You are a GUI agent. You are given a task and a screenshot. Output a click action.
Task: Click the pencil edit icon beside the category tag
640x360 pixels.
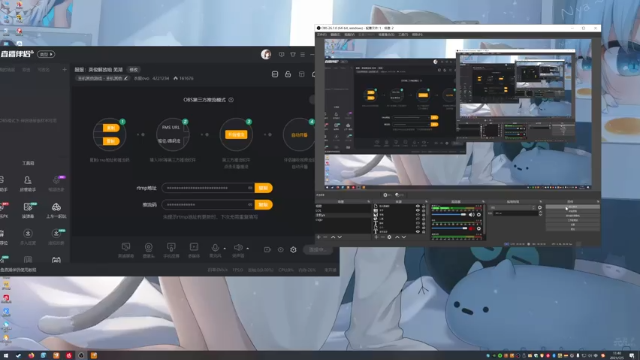coord(126,78)
